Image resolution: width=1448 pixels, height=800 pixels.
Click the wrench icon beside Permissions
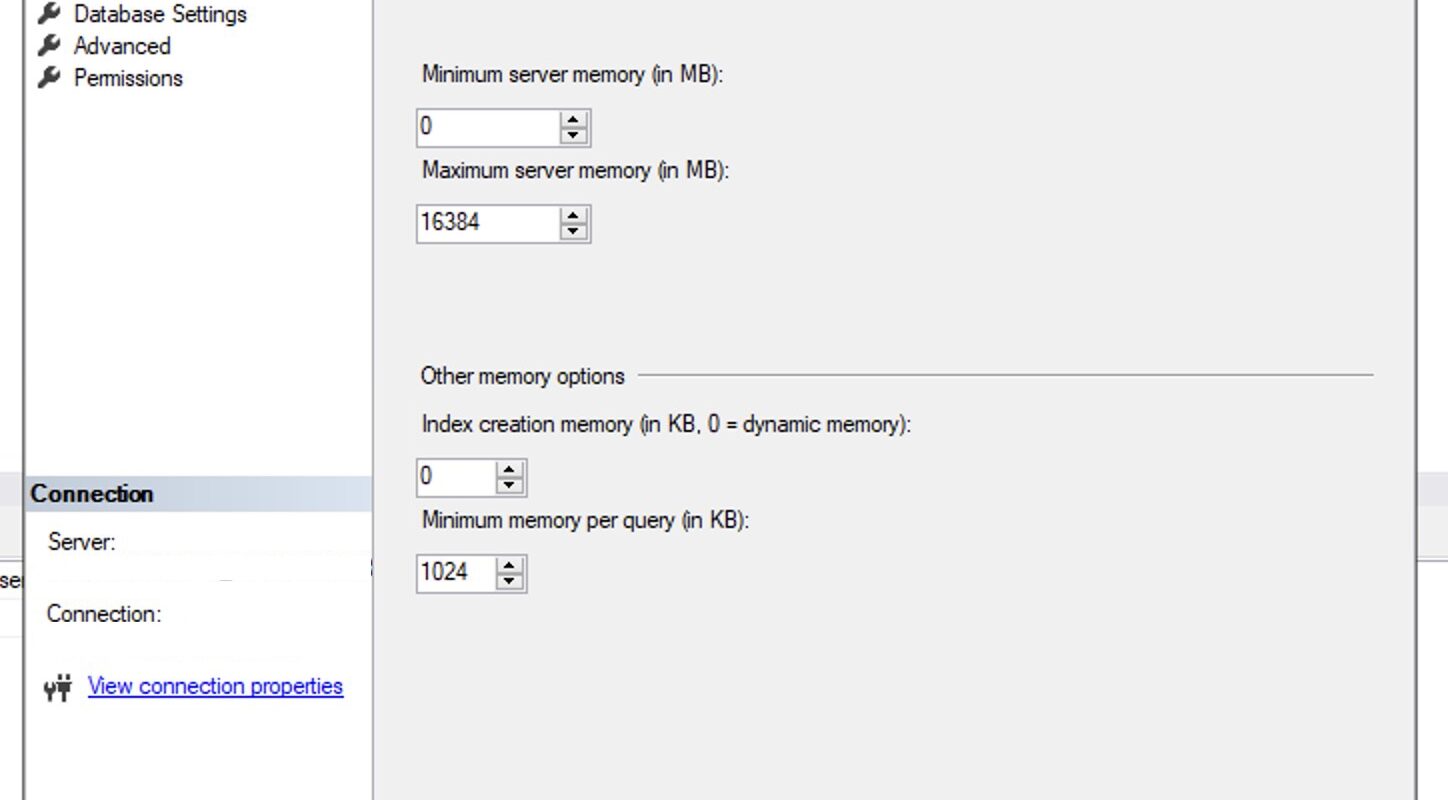(49, 78)
